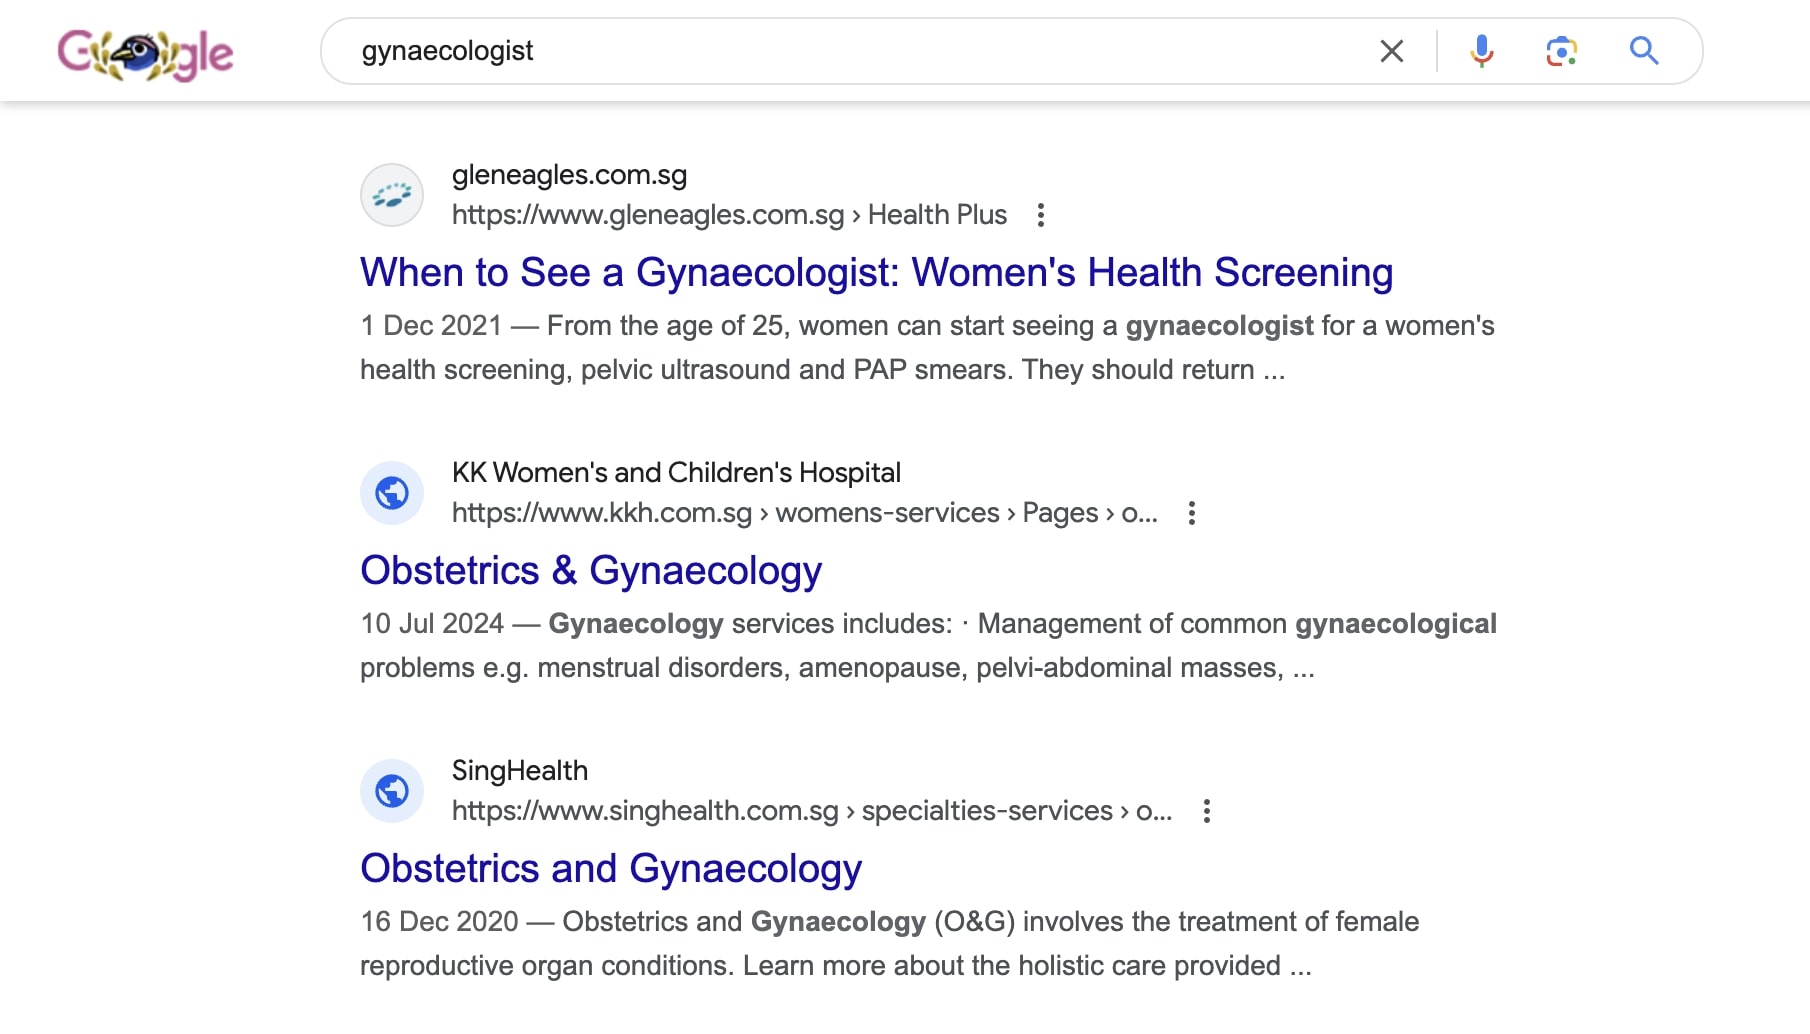This screenshot has height=1034, width=1810.
Task: Click the '1 Dec 2021' snippet text
Action: 431,326
